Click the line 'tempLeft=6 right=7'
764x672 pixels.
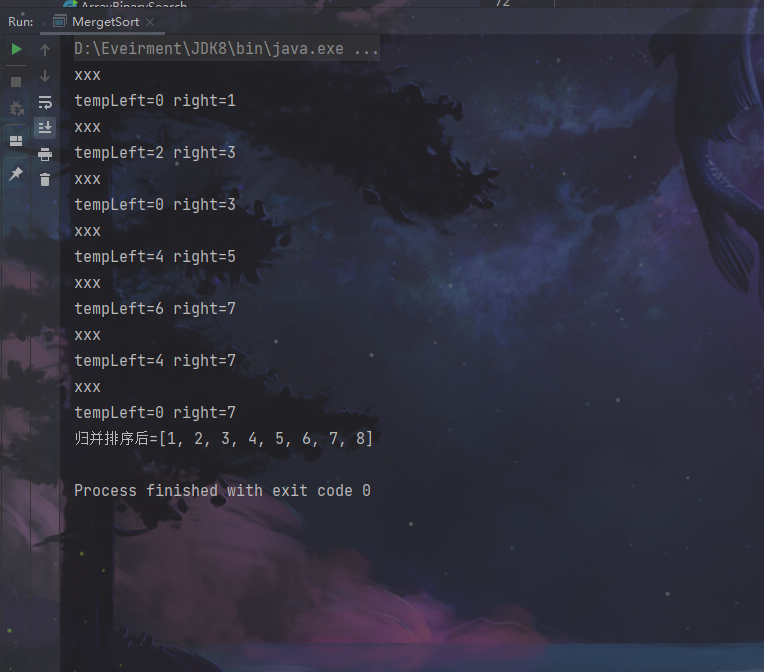tap(155, 308)
